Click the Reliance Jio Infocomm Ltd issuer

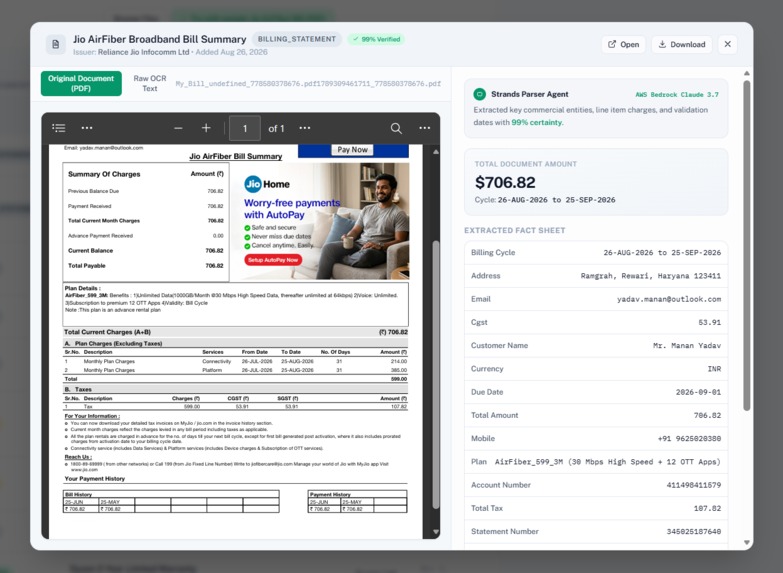[x=143, y=52]
